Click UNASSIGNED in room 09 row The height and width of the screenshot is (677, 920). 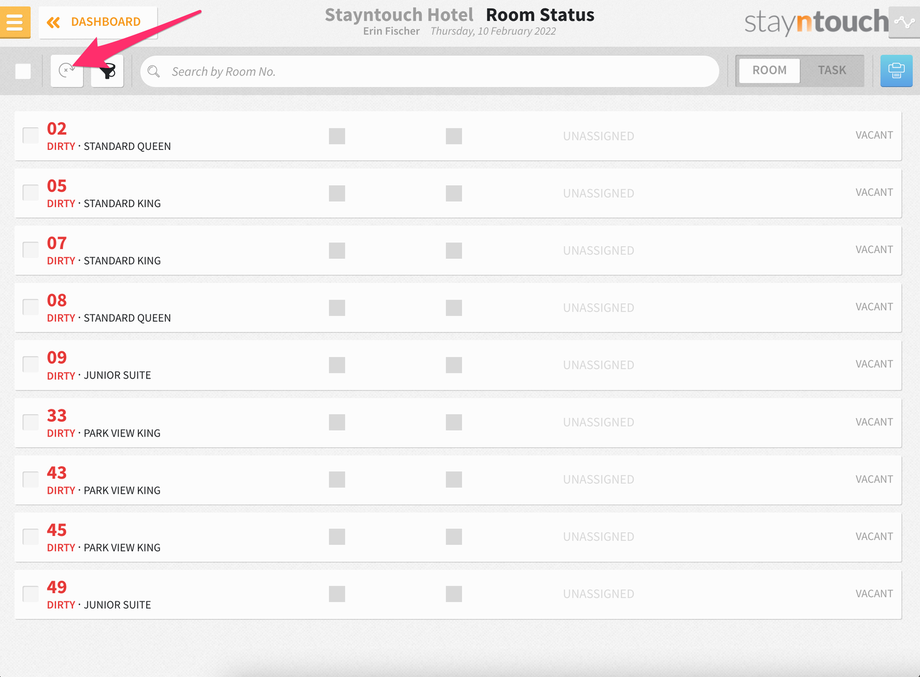click(598, 365)
